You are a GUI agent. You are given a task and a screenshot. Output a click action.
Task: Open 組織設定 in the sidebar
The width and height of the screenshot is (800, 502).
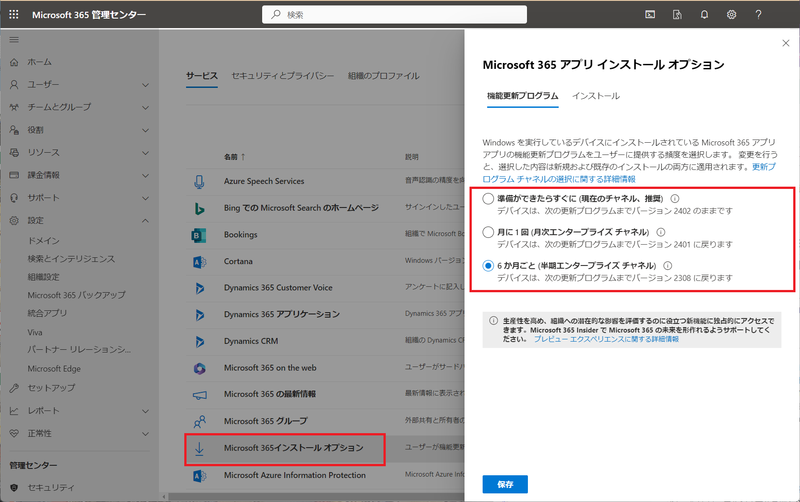click(43, 277)
